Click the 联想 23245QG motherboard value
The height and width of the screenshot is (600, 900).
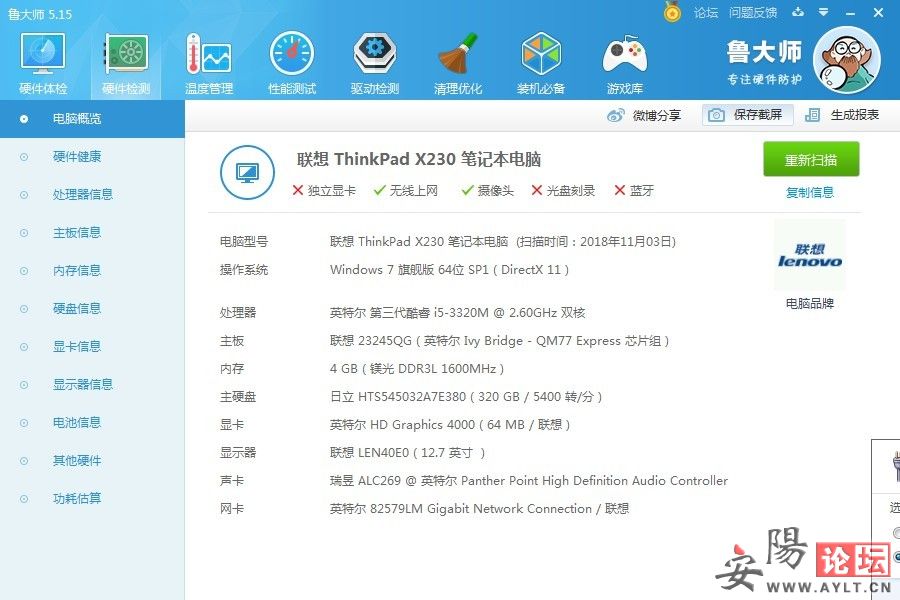click(499, 341)
